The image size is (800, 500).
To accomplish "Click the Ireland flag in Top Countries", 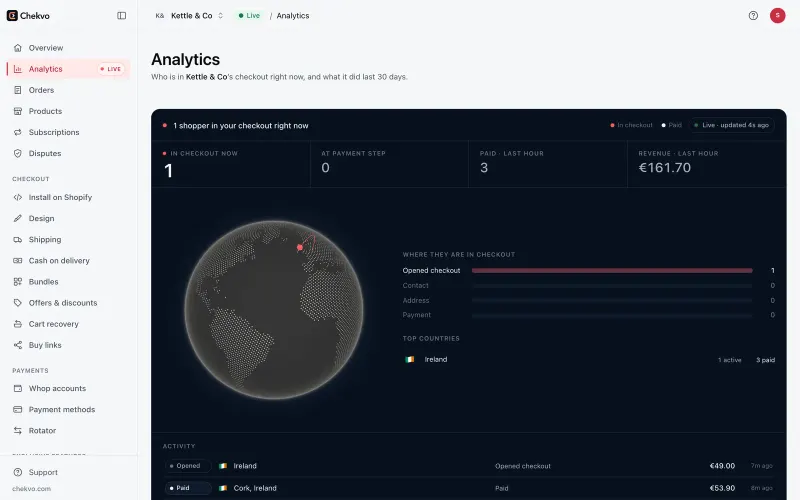I will 410,360.
